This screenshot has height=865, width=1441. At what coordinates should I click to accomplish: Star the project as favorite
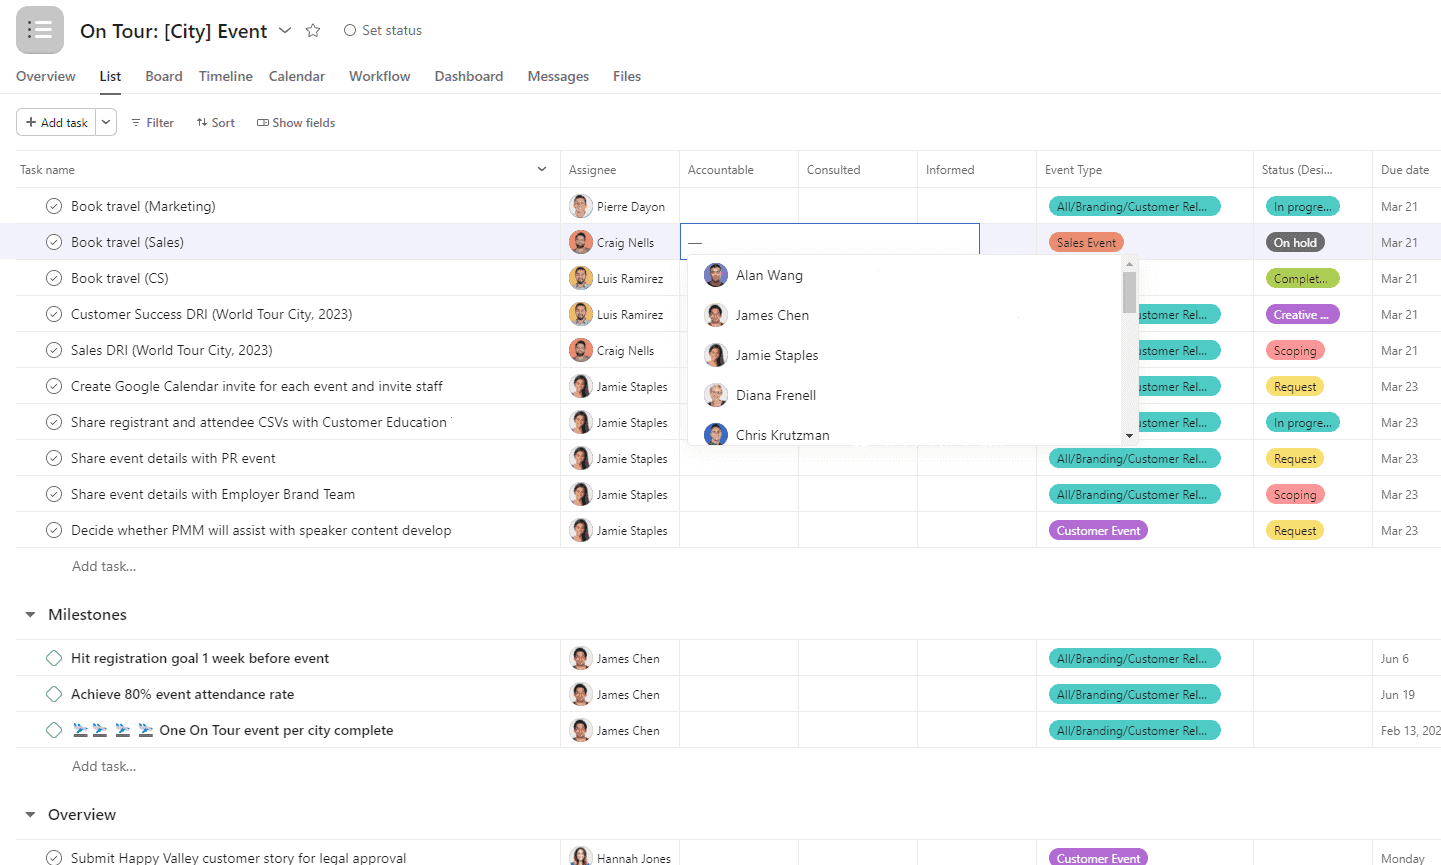pyautogui.click(x=313, y=31)
